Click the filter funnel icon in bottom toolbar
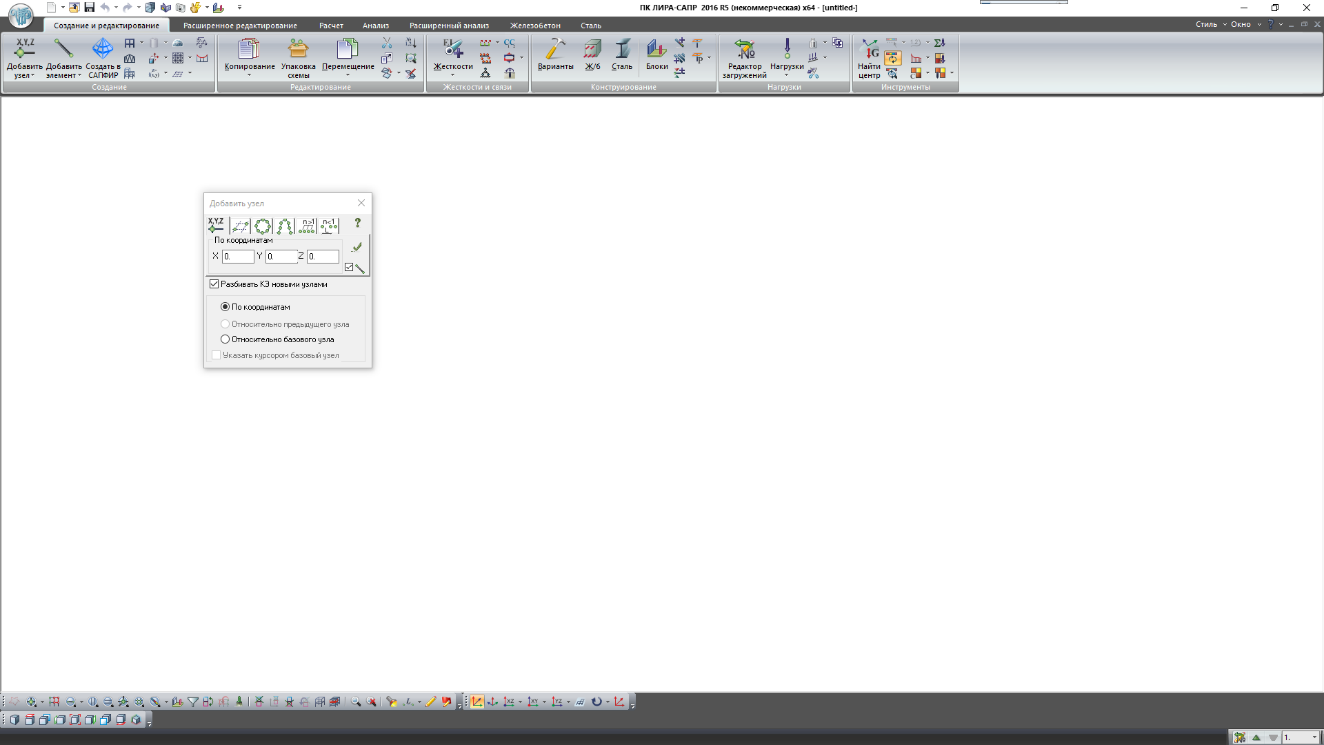 tap(194, 702)
